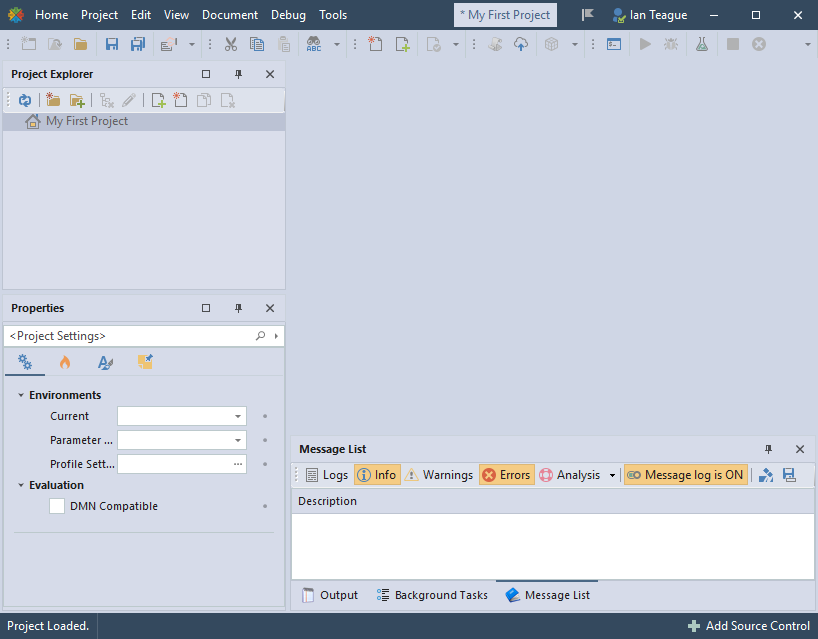The width and height of the screenshot is (818, 639).
Task: Toggle Message log is ON button
Action: click(685, 475)
